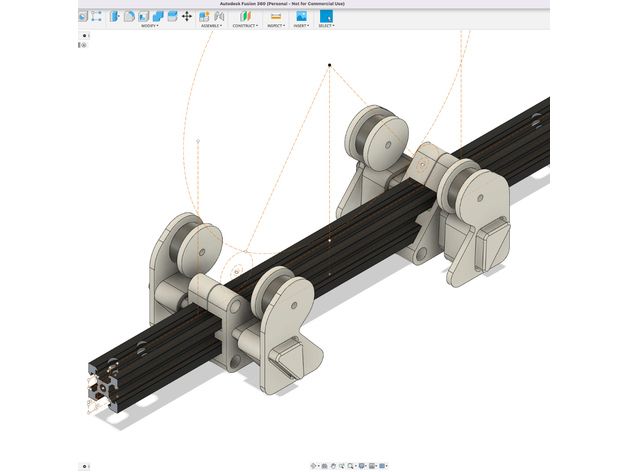Activate the Move/Copy arrows tool
The image size is (628, 472).
tap(187, 17)
